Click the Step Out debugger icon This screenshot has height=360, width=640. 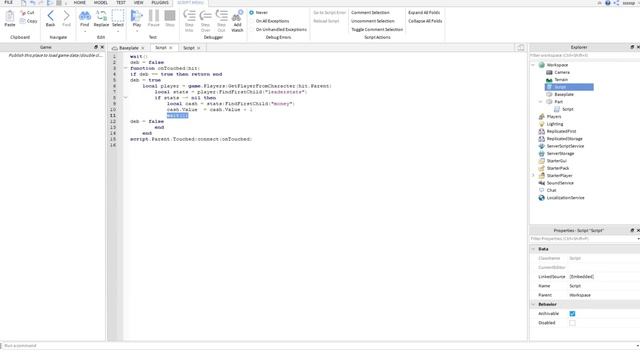coord(221,16)
